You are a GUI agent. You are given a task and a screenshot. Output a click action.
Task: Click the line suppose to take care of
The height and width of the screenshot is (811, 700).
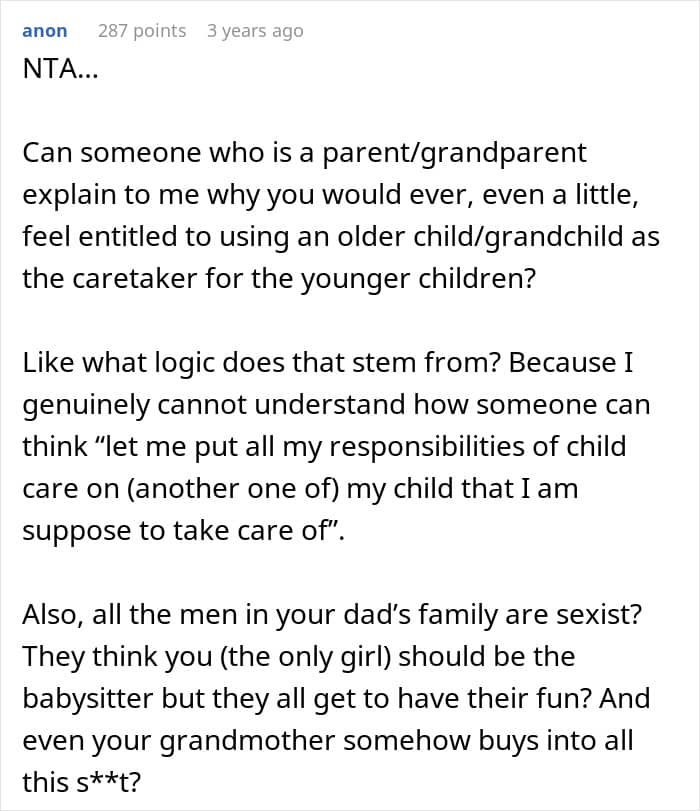[184, 531]
